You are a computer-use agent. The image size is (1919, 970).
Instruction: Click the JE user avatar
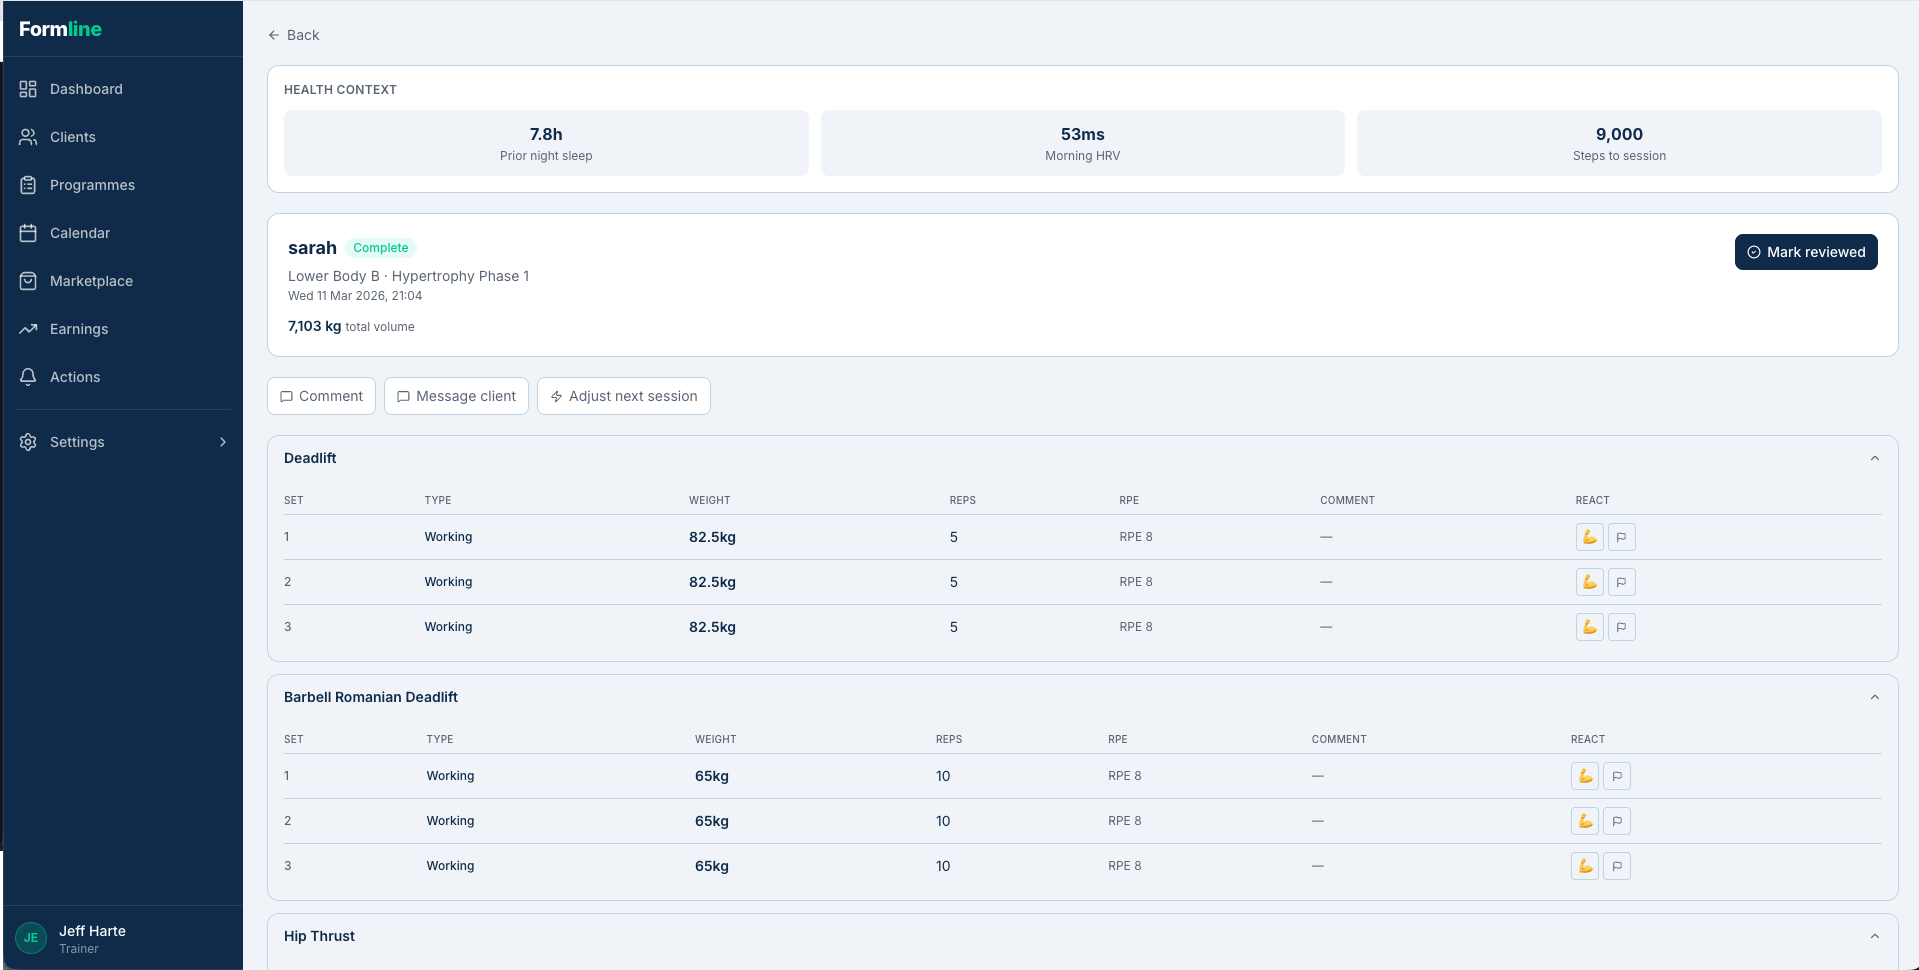(x=31, y=938)
